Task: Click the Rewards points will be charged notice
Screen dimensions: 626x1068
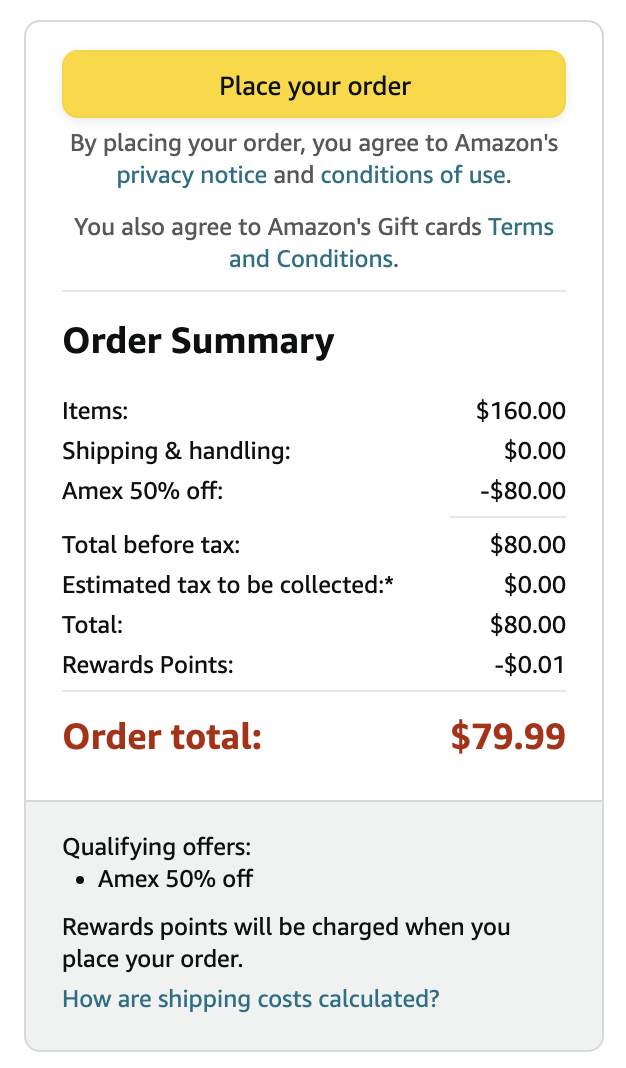Action: coord(286,943)
